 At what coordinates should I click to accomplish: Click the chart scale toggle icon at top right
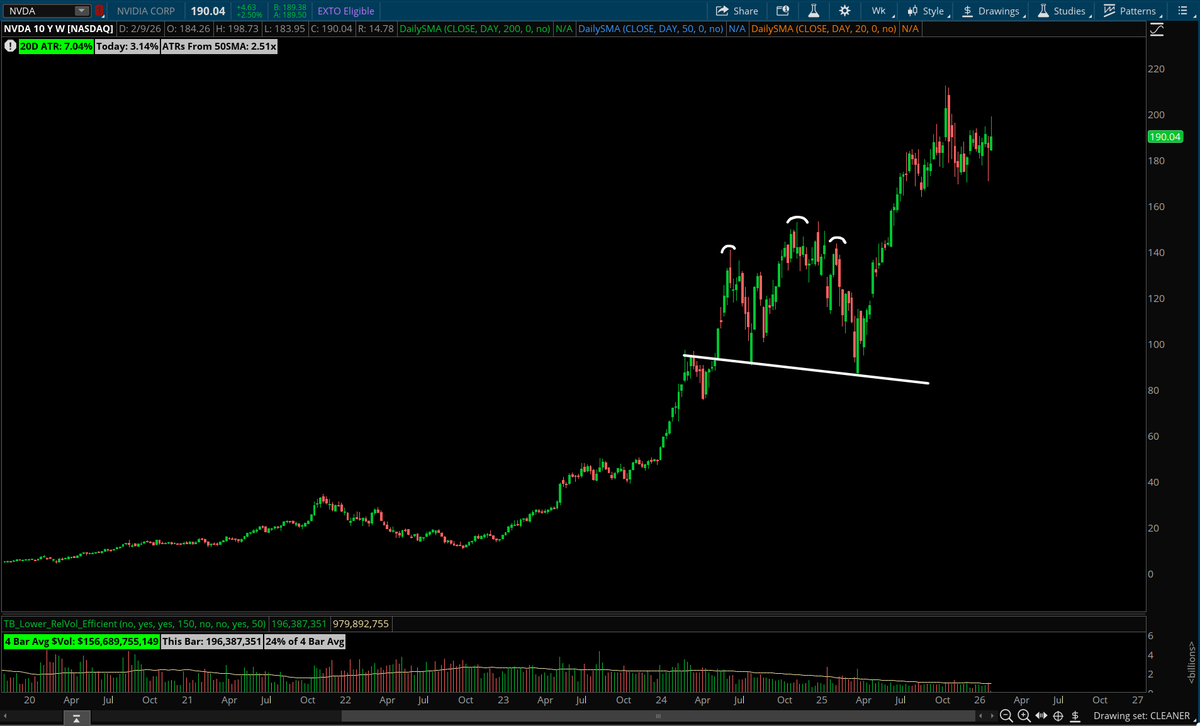1157,31
